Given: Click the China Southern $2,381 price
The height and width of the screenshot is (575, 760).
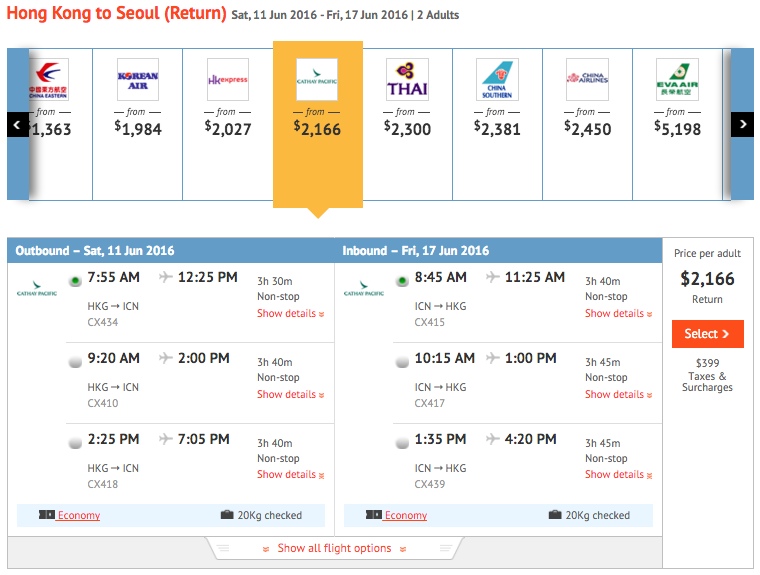Looking at the screenshot, I should tap(497, 128).
